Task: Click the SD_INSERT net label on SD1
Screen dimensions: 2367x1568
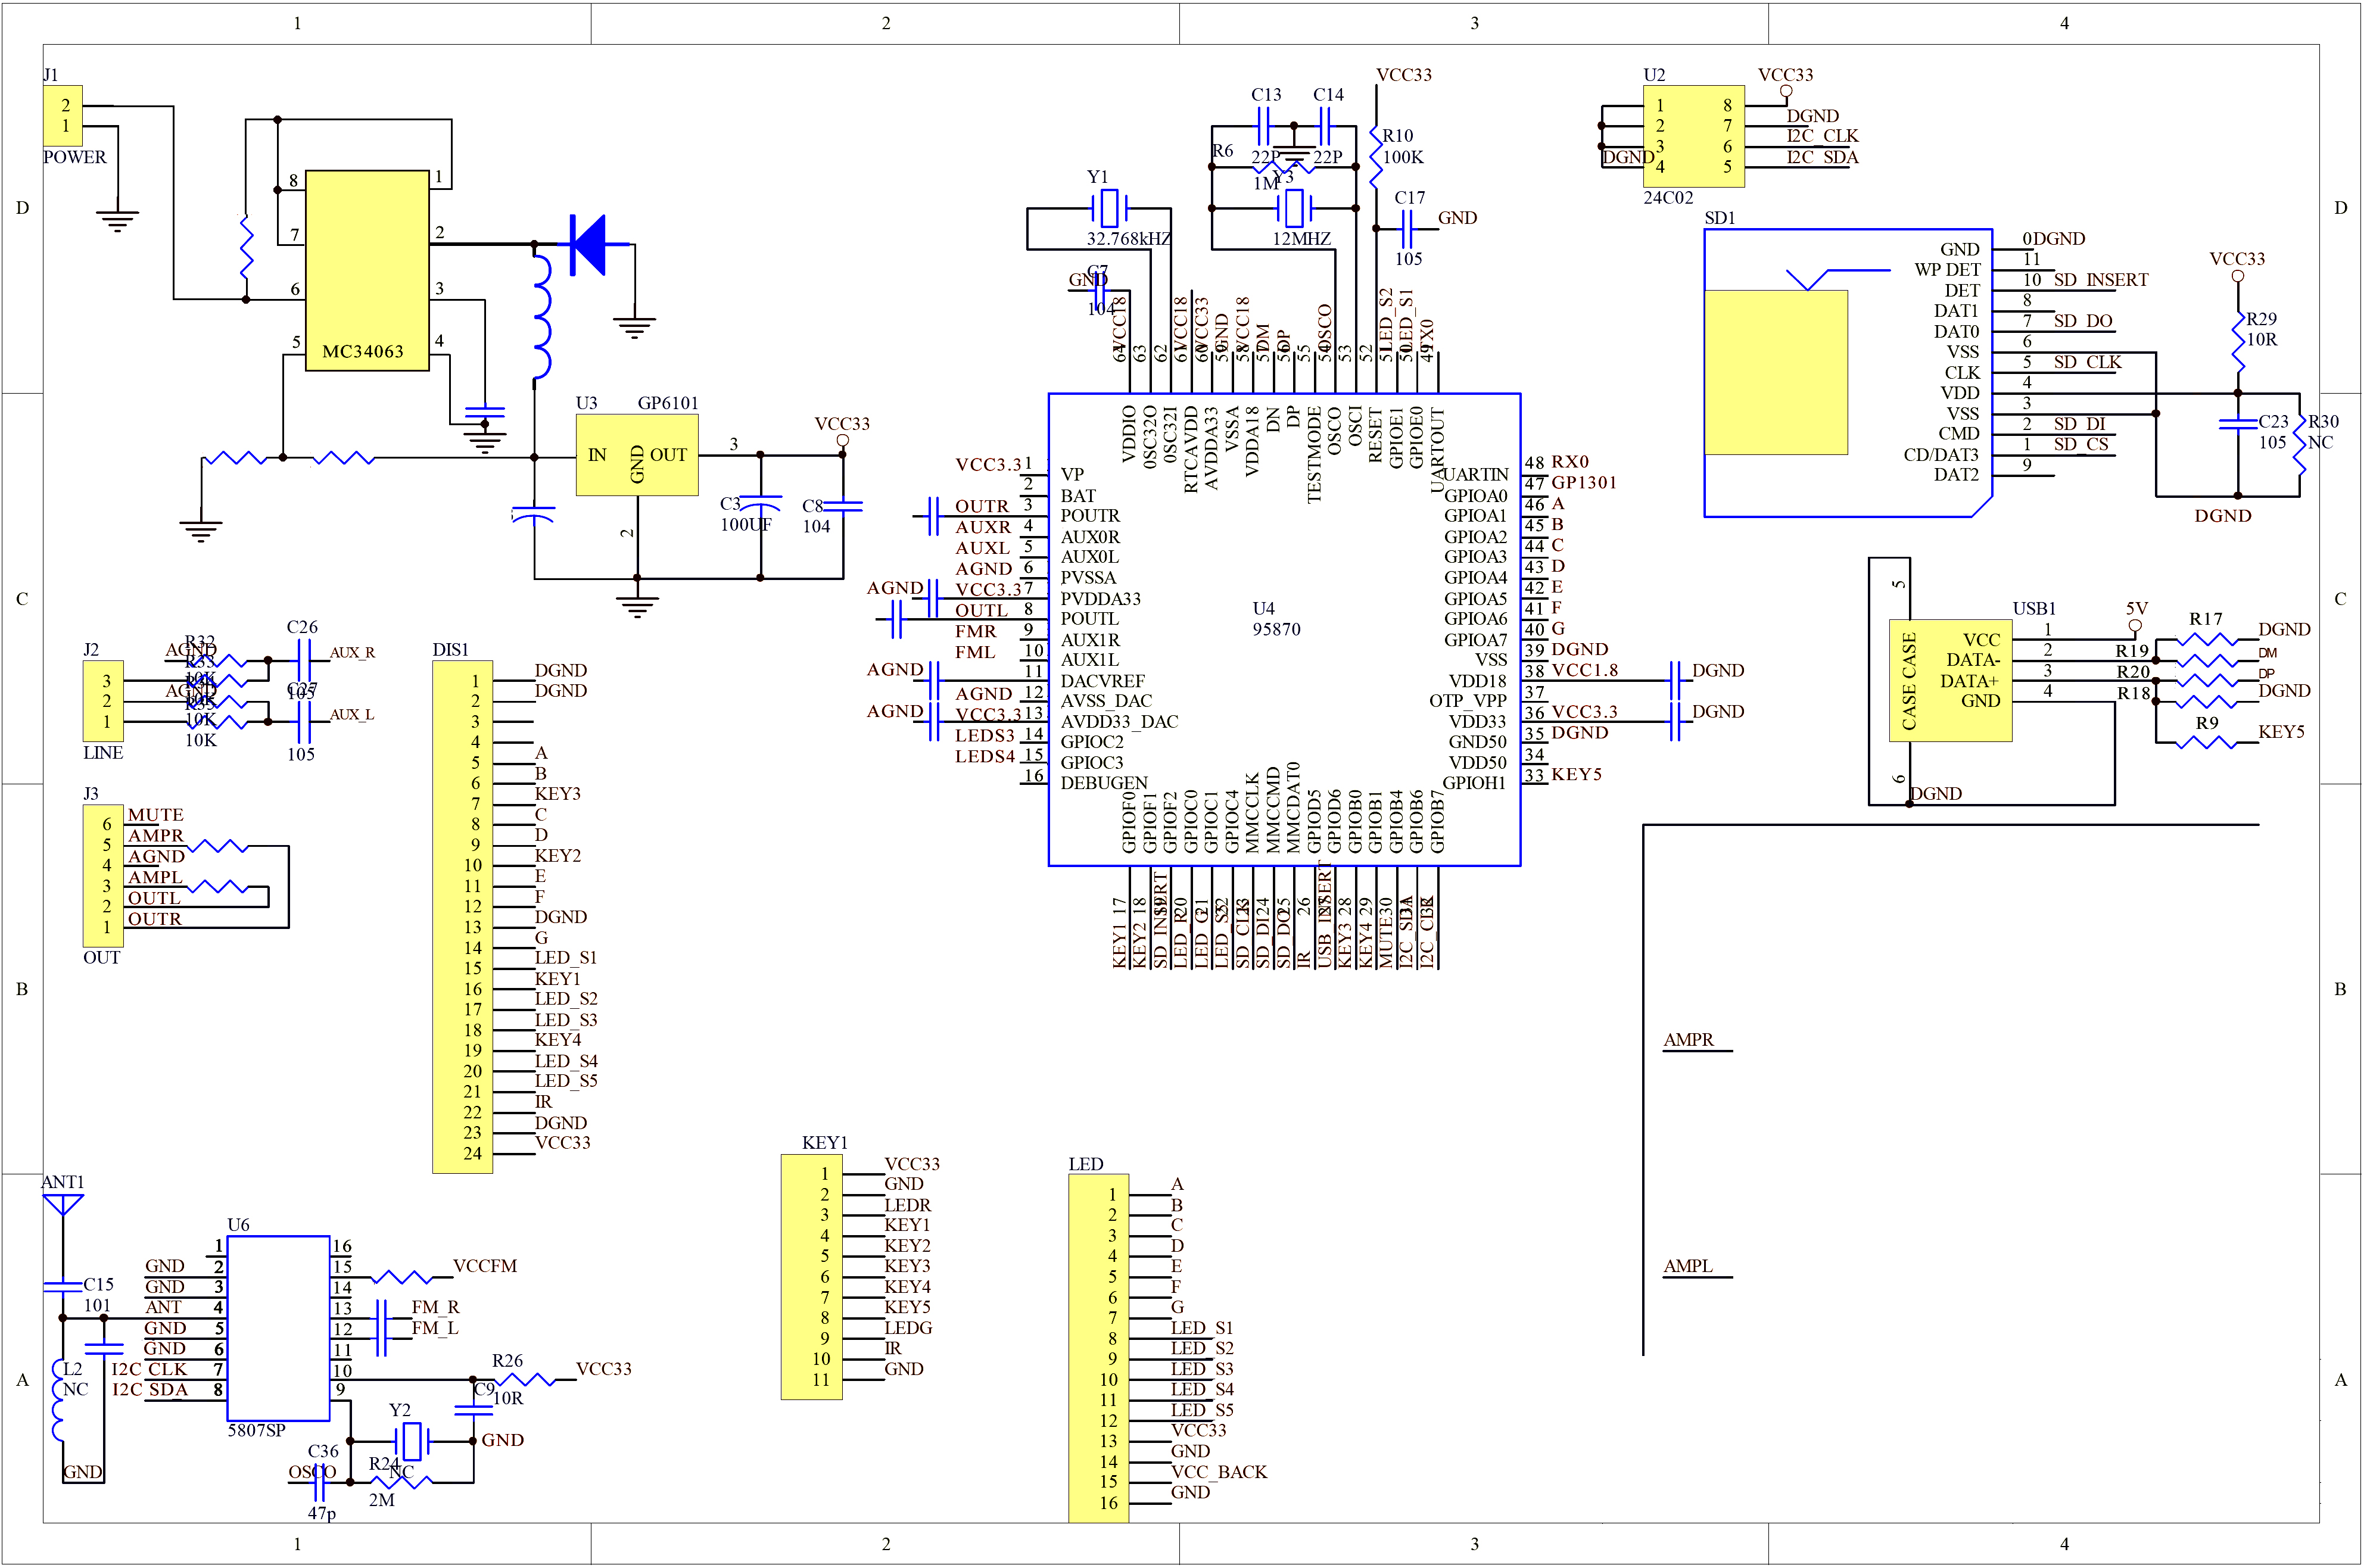Action: (x=2101, y=280)
